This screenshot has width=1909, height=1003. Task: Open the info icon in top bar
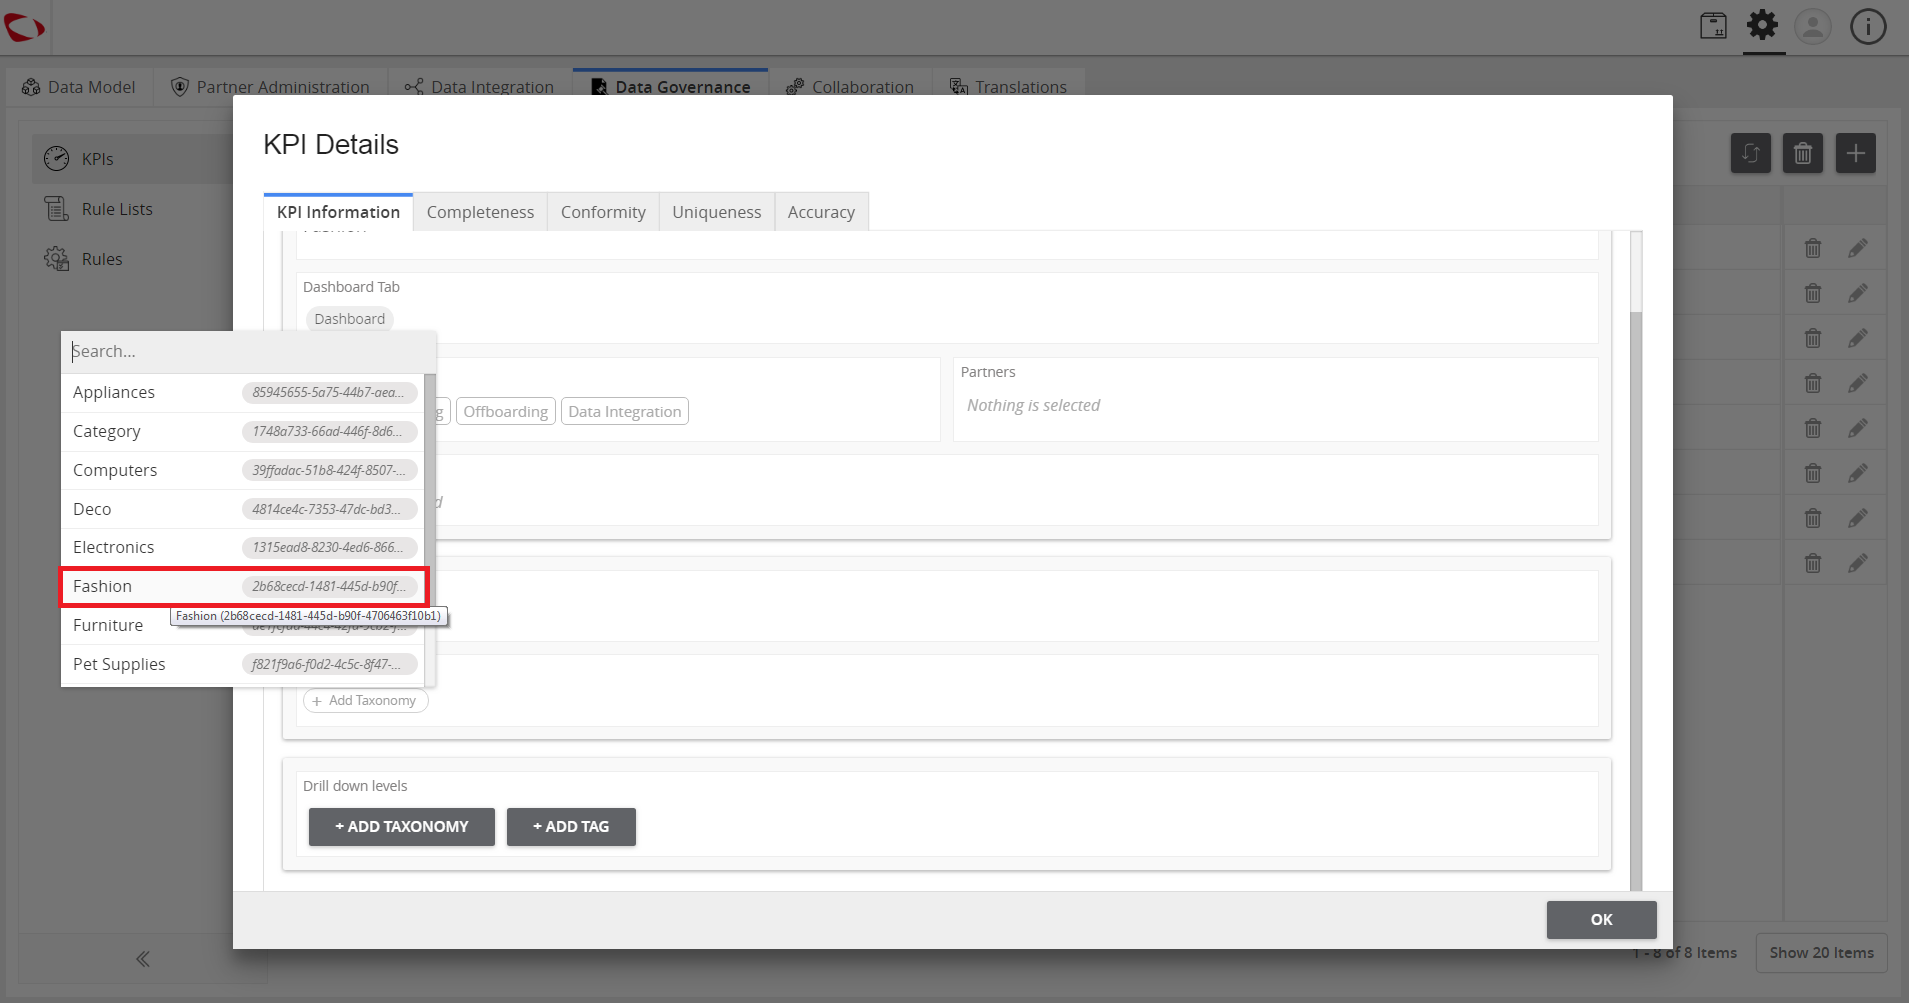pos(1867,26)
